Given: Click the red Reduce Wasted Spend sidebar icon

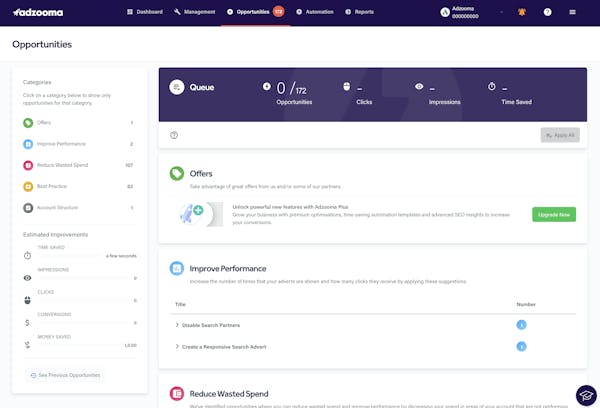Looking at the screenshot, I should click(28, 165).
